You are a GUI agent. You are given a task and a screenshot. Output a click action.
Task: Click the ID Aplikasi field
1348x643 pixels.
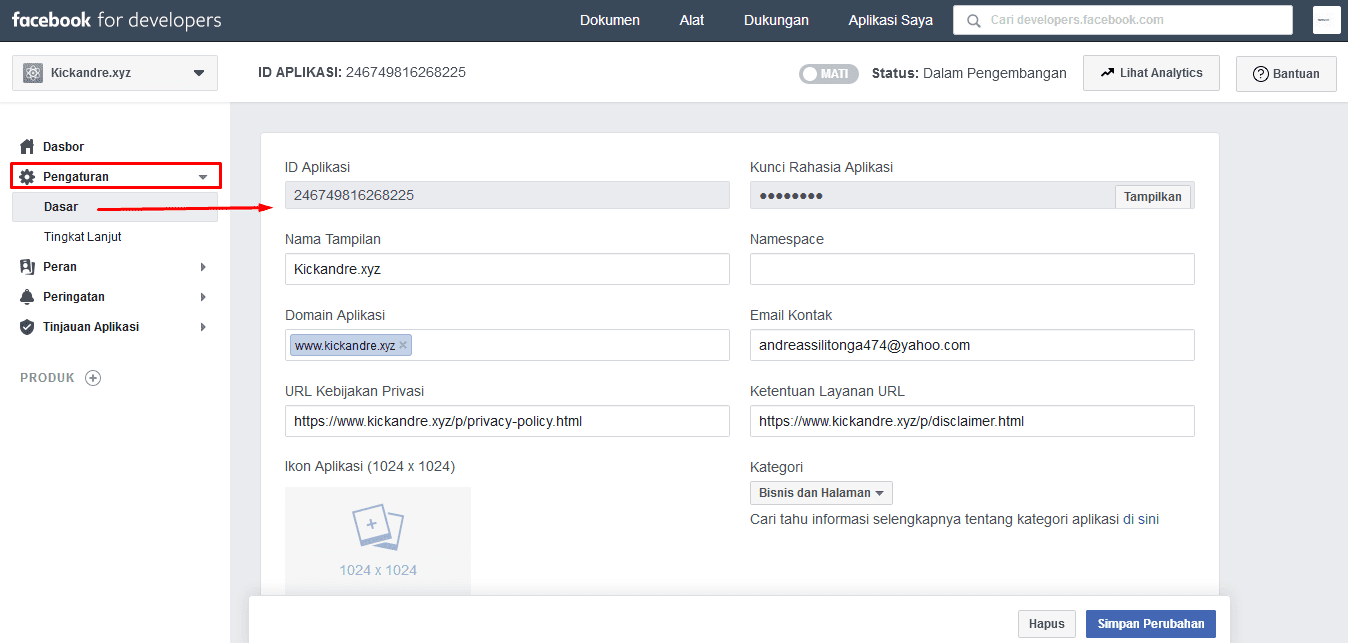click(x=507, y=195)
